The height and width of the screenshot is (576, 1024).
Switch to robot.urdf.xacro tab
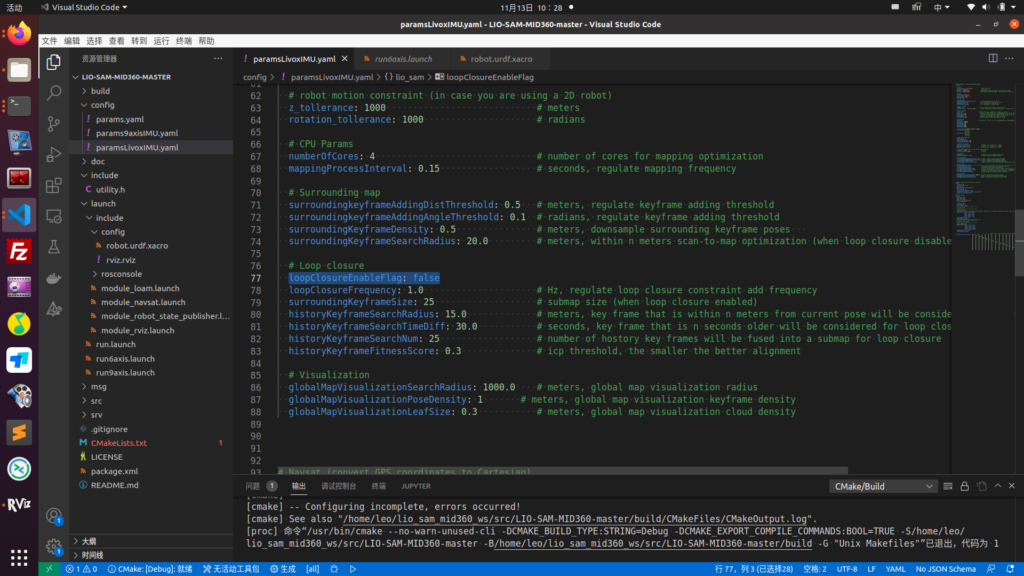pos(500,59)
